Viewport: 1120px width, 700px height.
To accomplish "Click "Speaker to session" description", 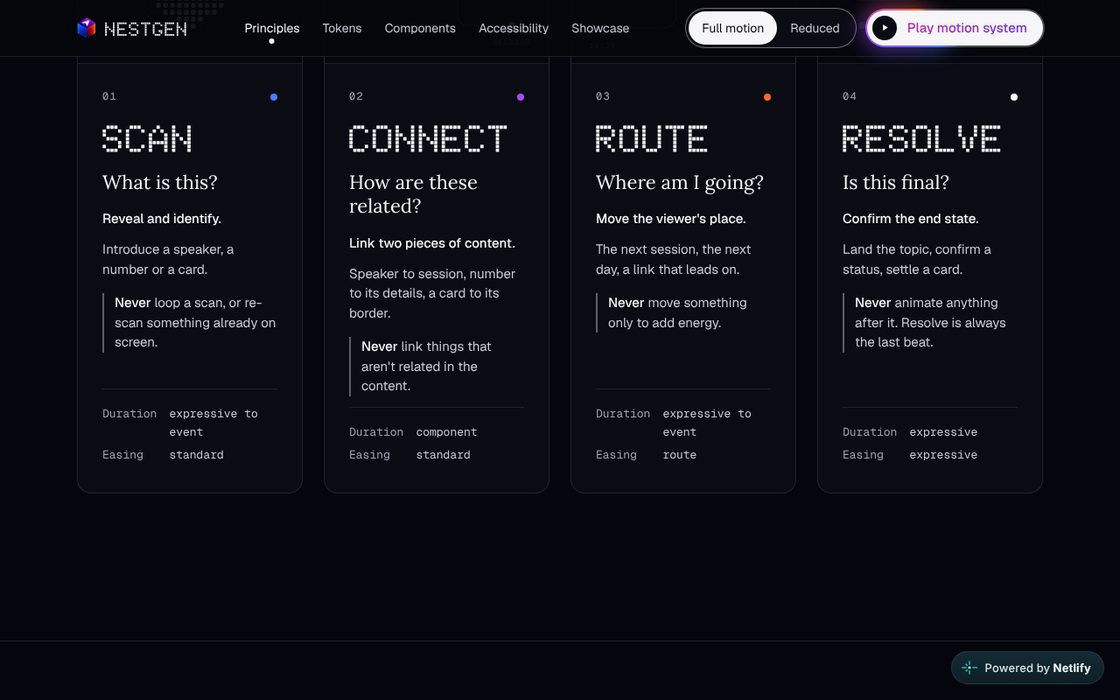I will click(x=432, y=293).
